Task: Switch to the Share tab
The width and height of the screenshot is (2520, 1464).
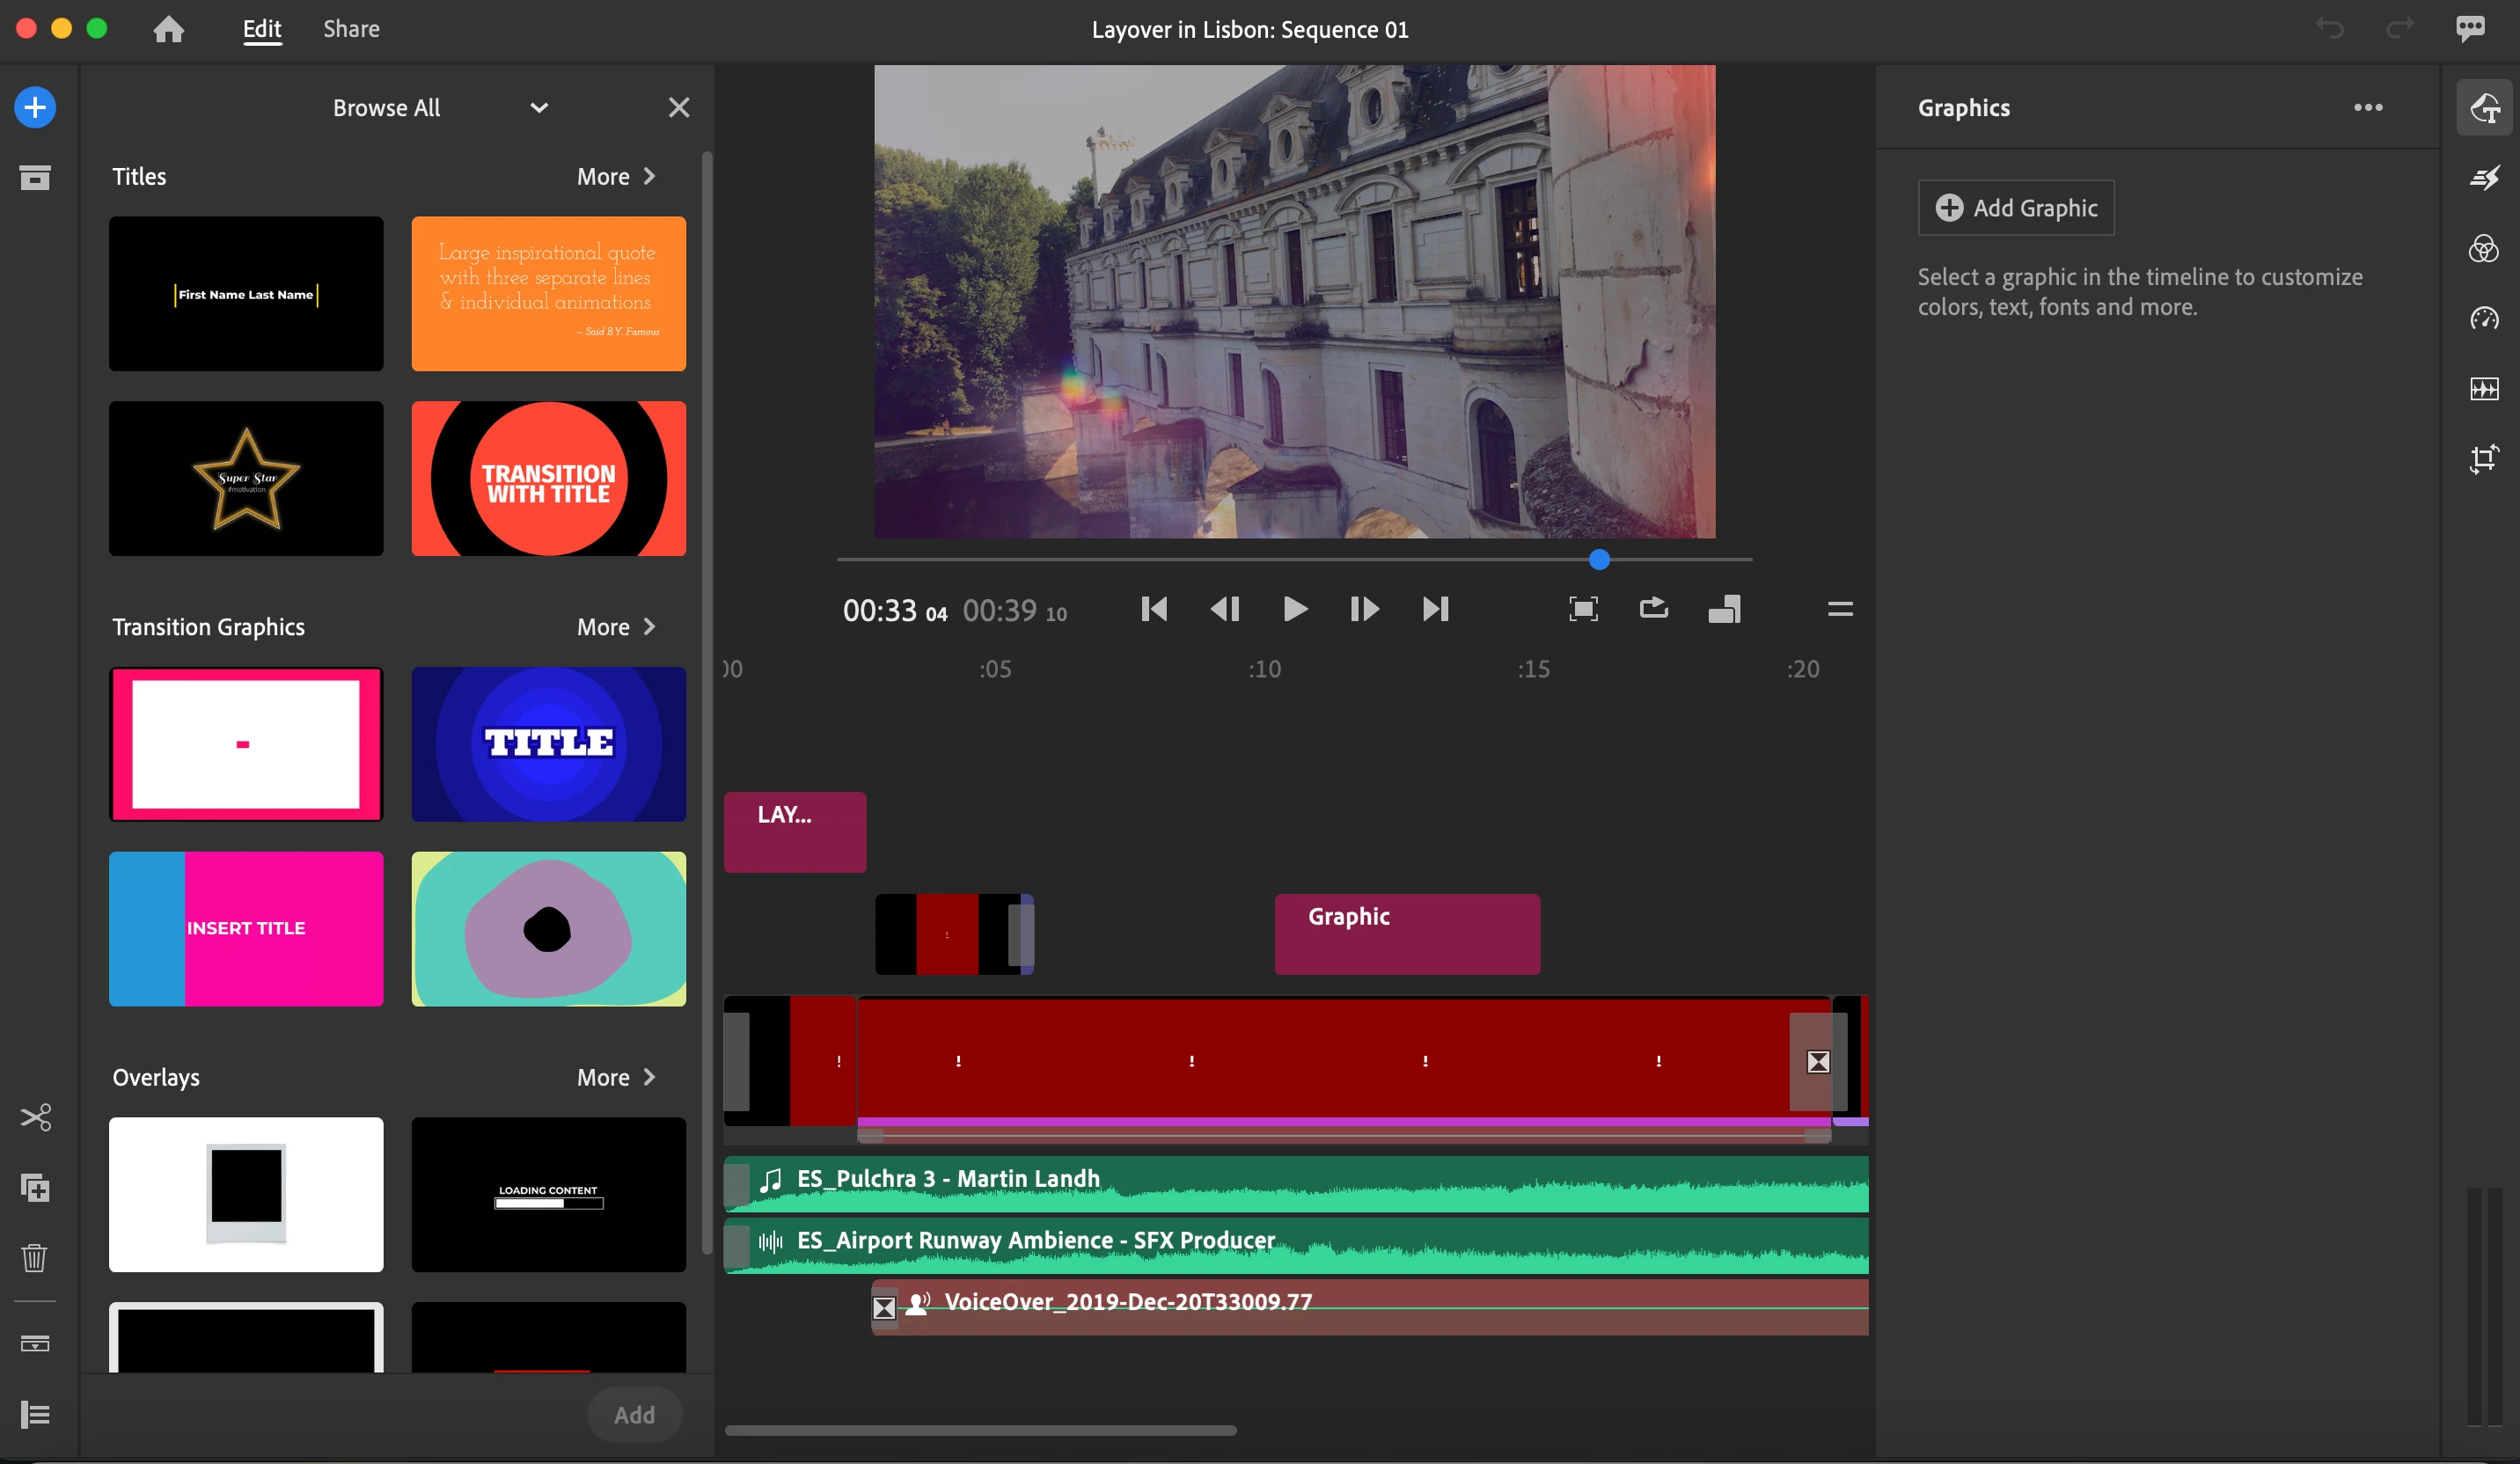Action: [351, 29]
